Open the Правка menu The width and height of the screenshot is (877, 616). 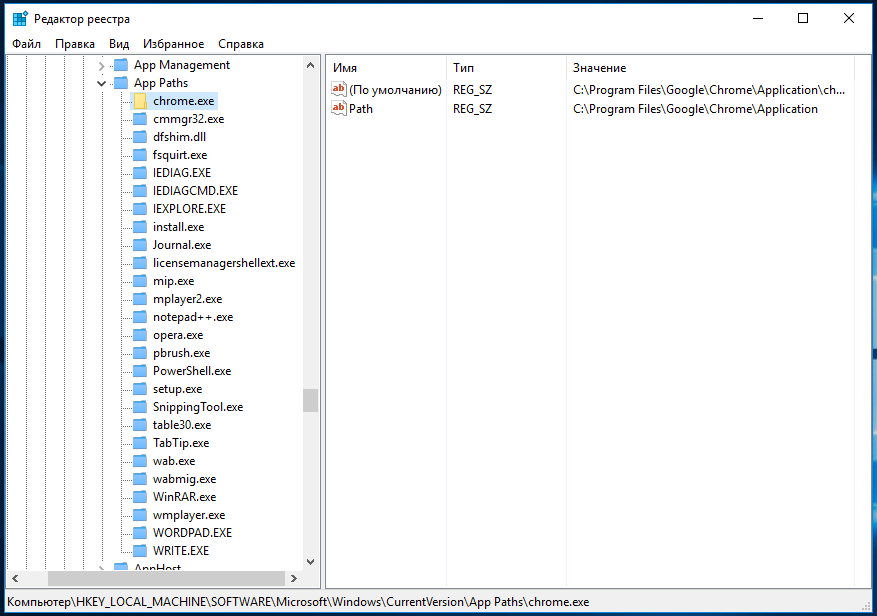tap(74, 44)
